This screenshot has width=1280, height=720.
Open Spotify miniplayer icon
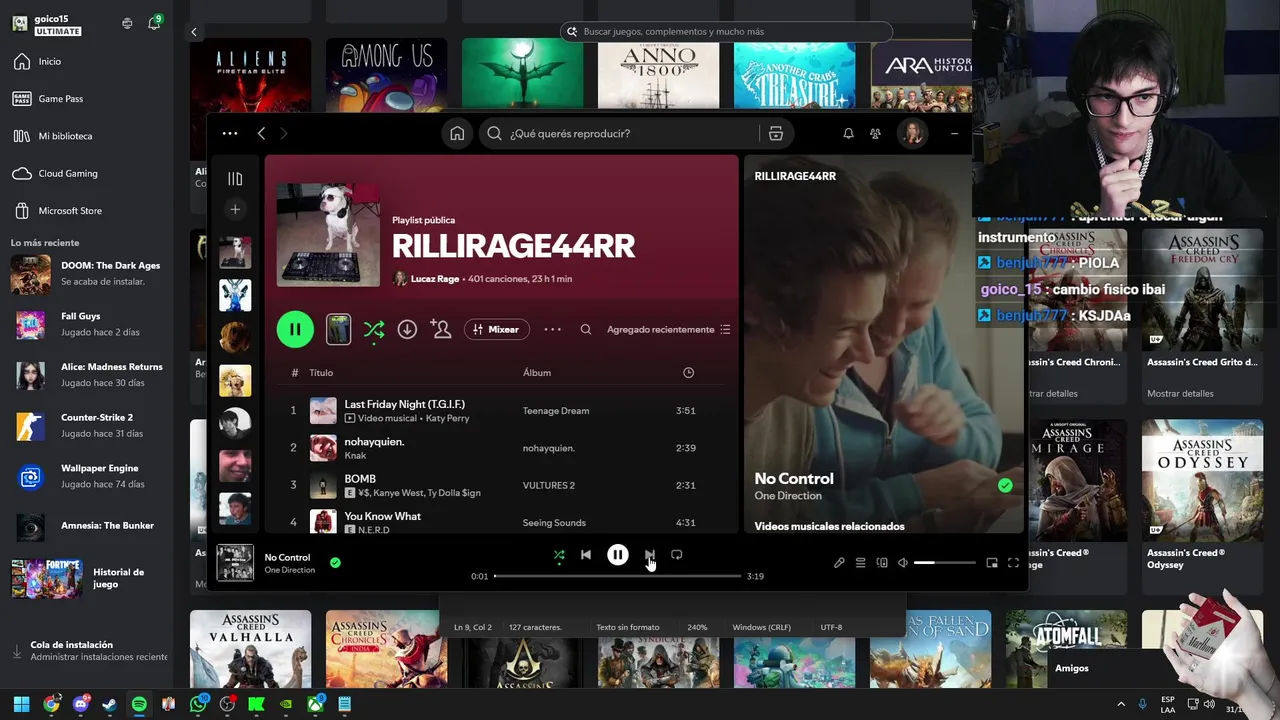992,563
